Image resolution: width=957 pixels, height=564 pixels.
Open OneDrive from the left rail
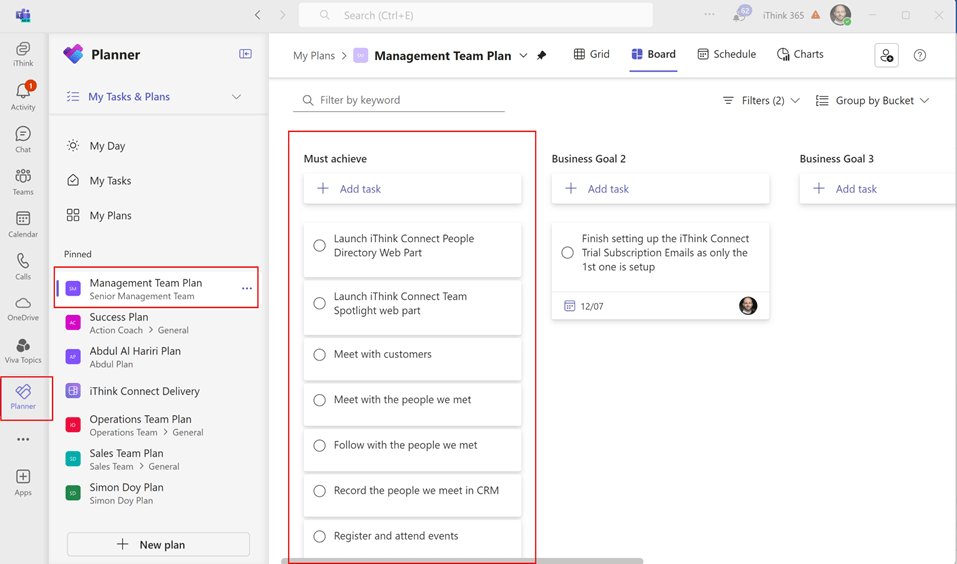coord(23,308)
